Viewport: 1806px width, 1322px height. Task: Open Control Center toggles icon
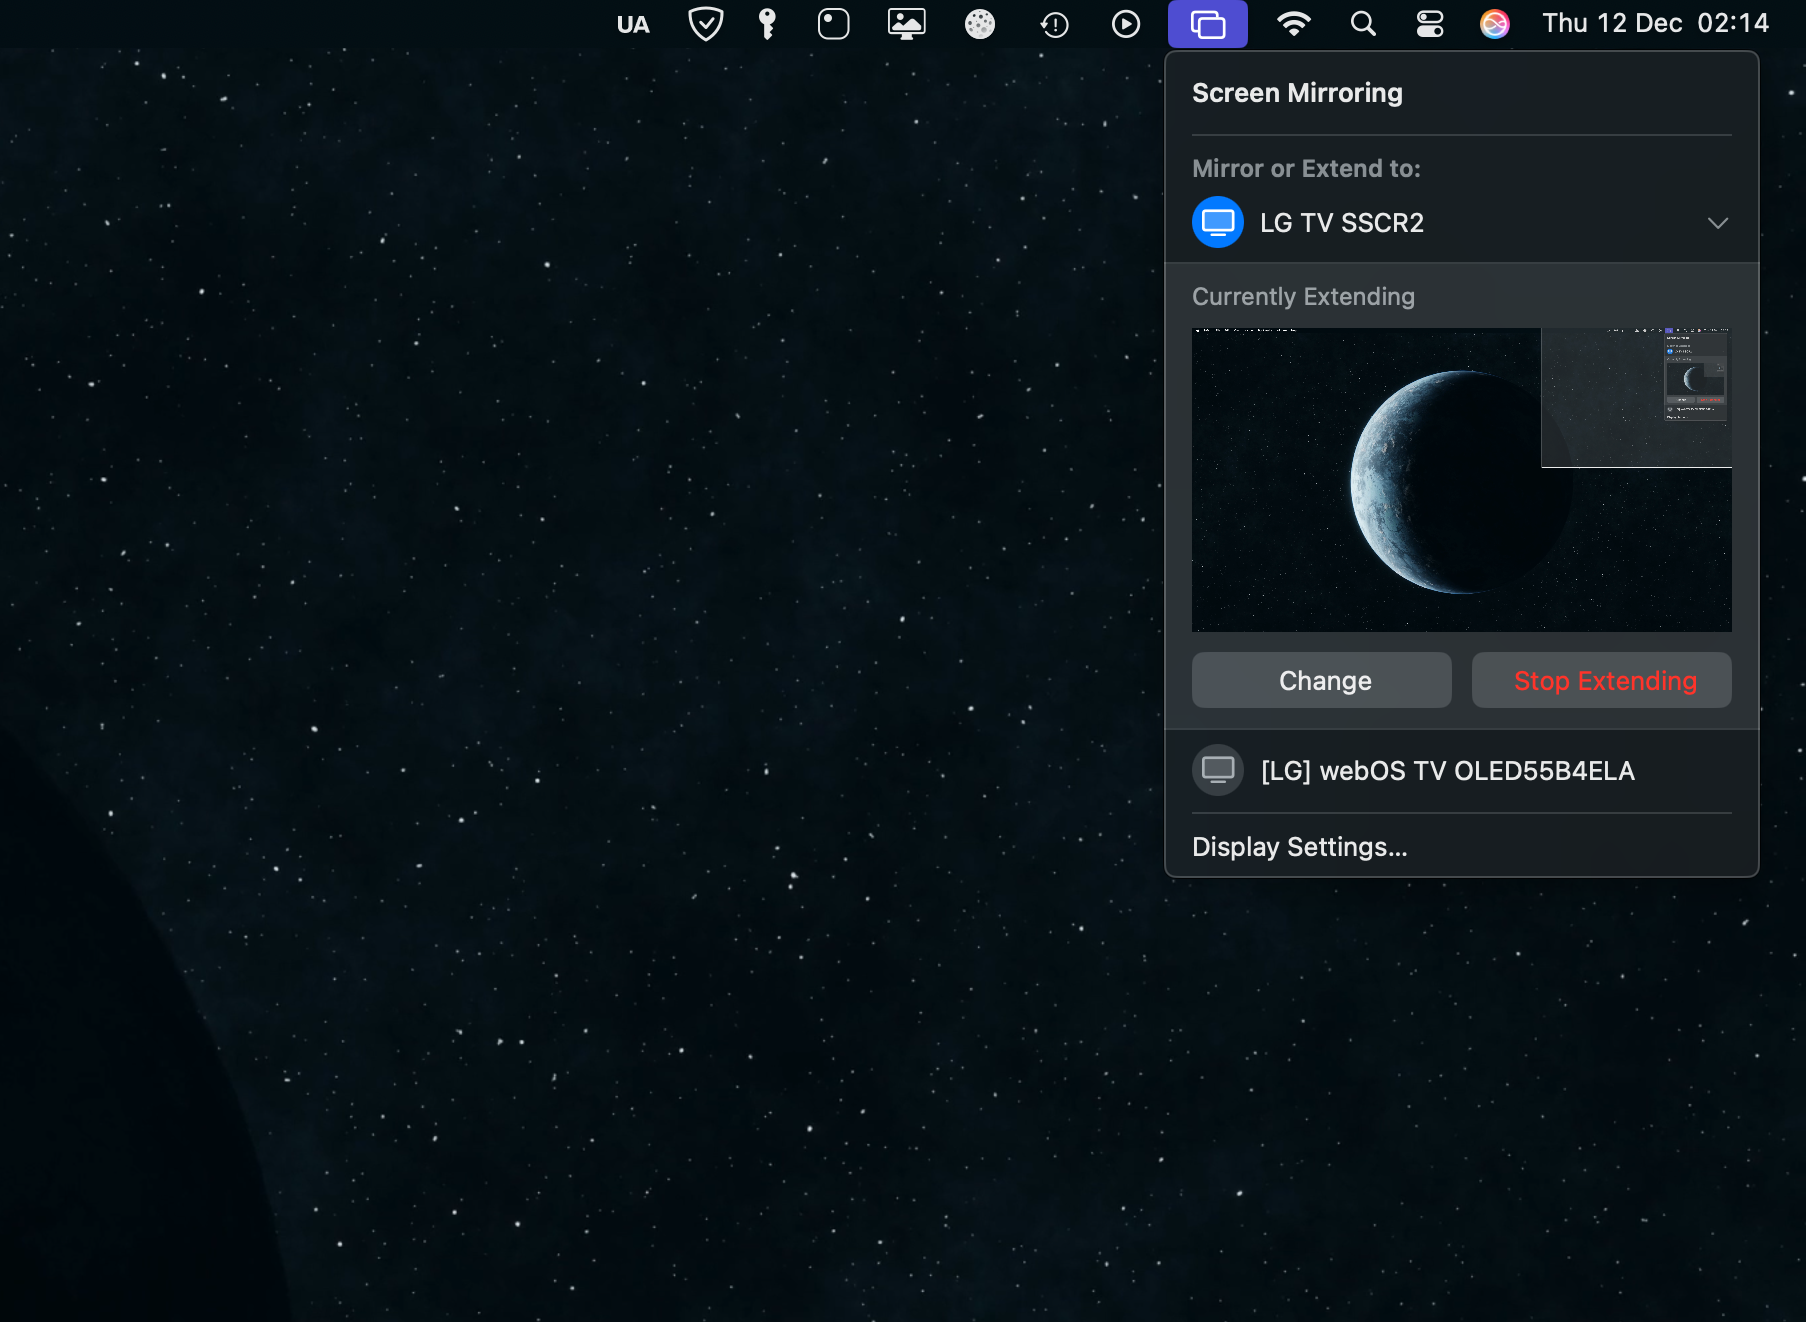point(1430,24)
